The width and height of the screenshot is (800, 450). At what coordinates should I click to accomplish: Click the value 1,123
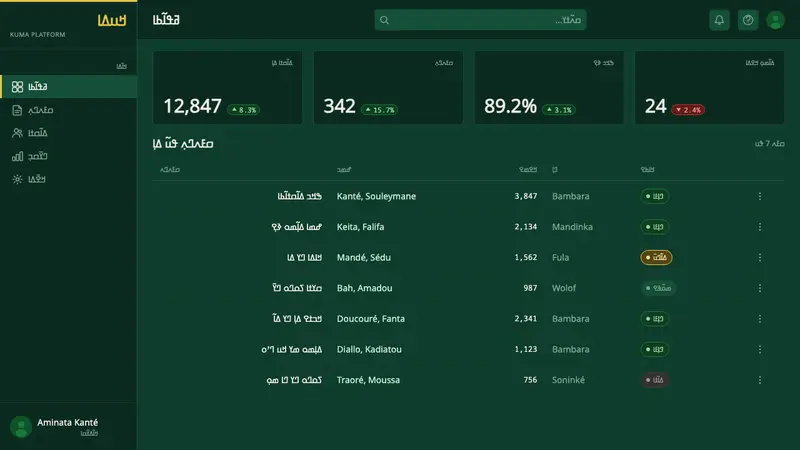pos(526,349)
